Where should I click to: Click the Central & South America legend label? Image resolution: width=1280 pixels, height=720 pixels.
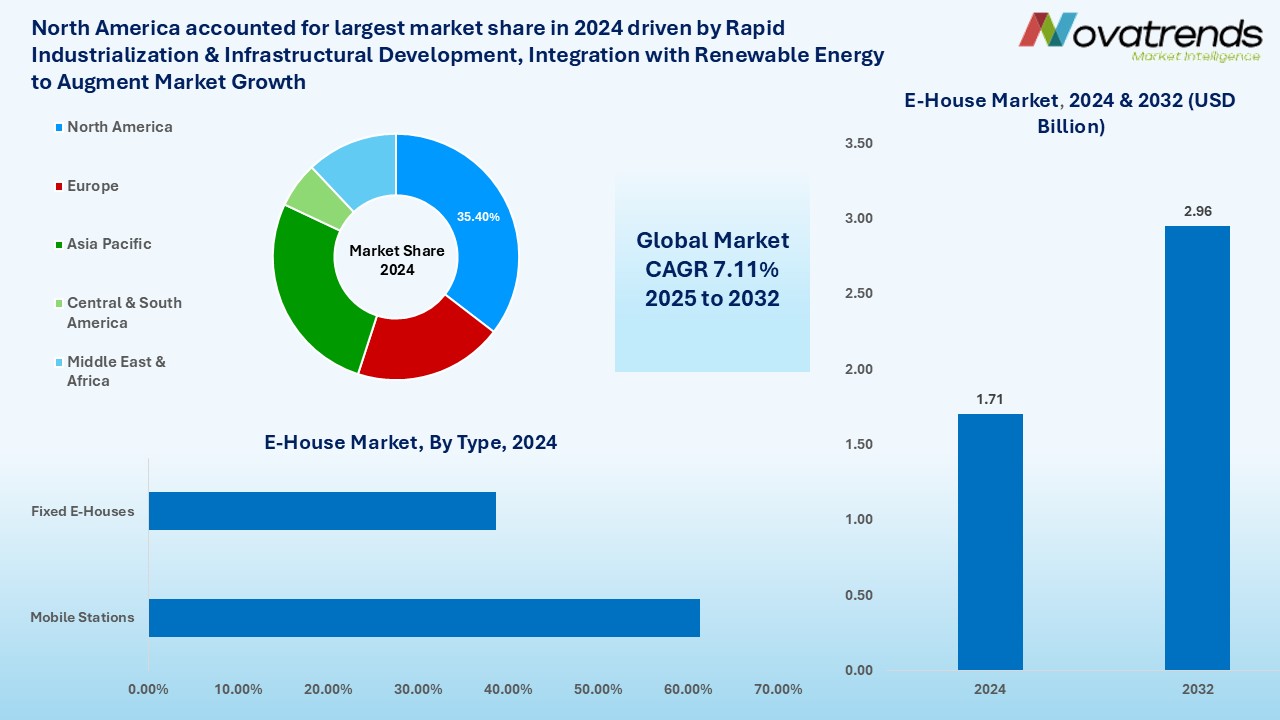(124, 313)
